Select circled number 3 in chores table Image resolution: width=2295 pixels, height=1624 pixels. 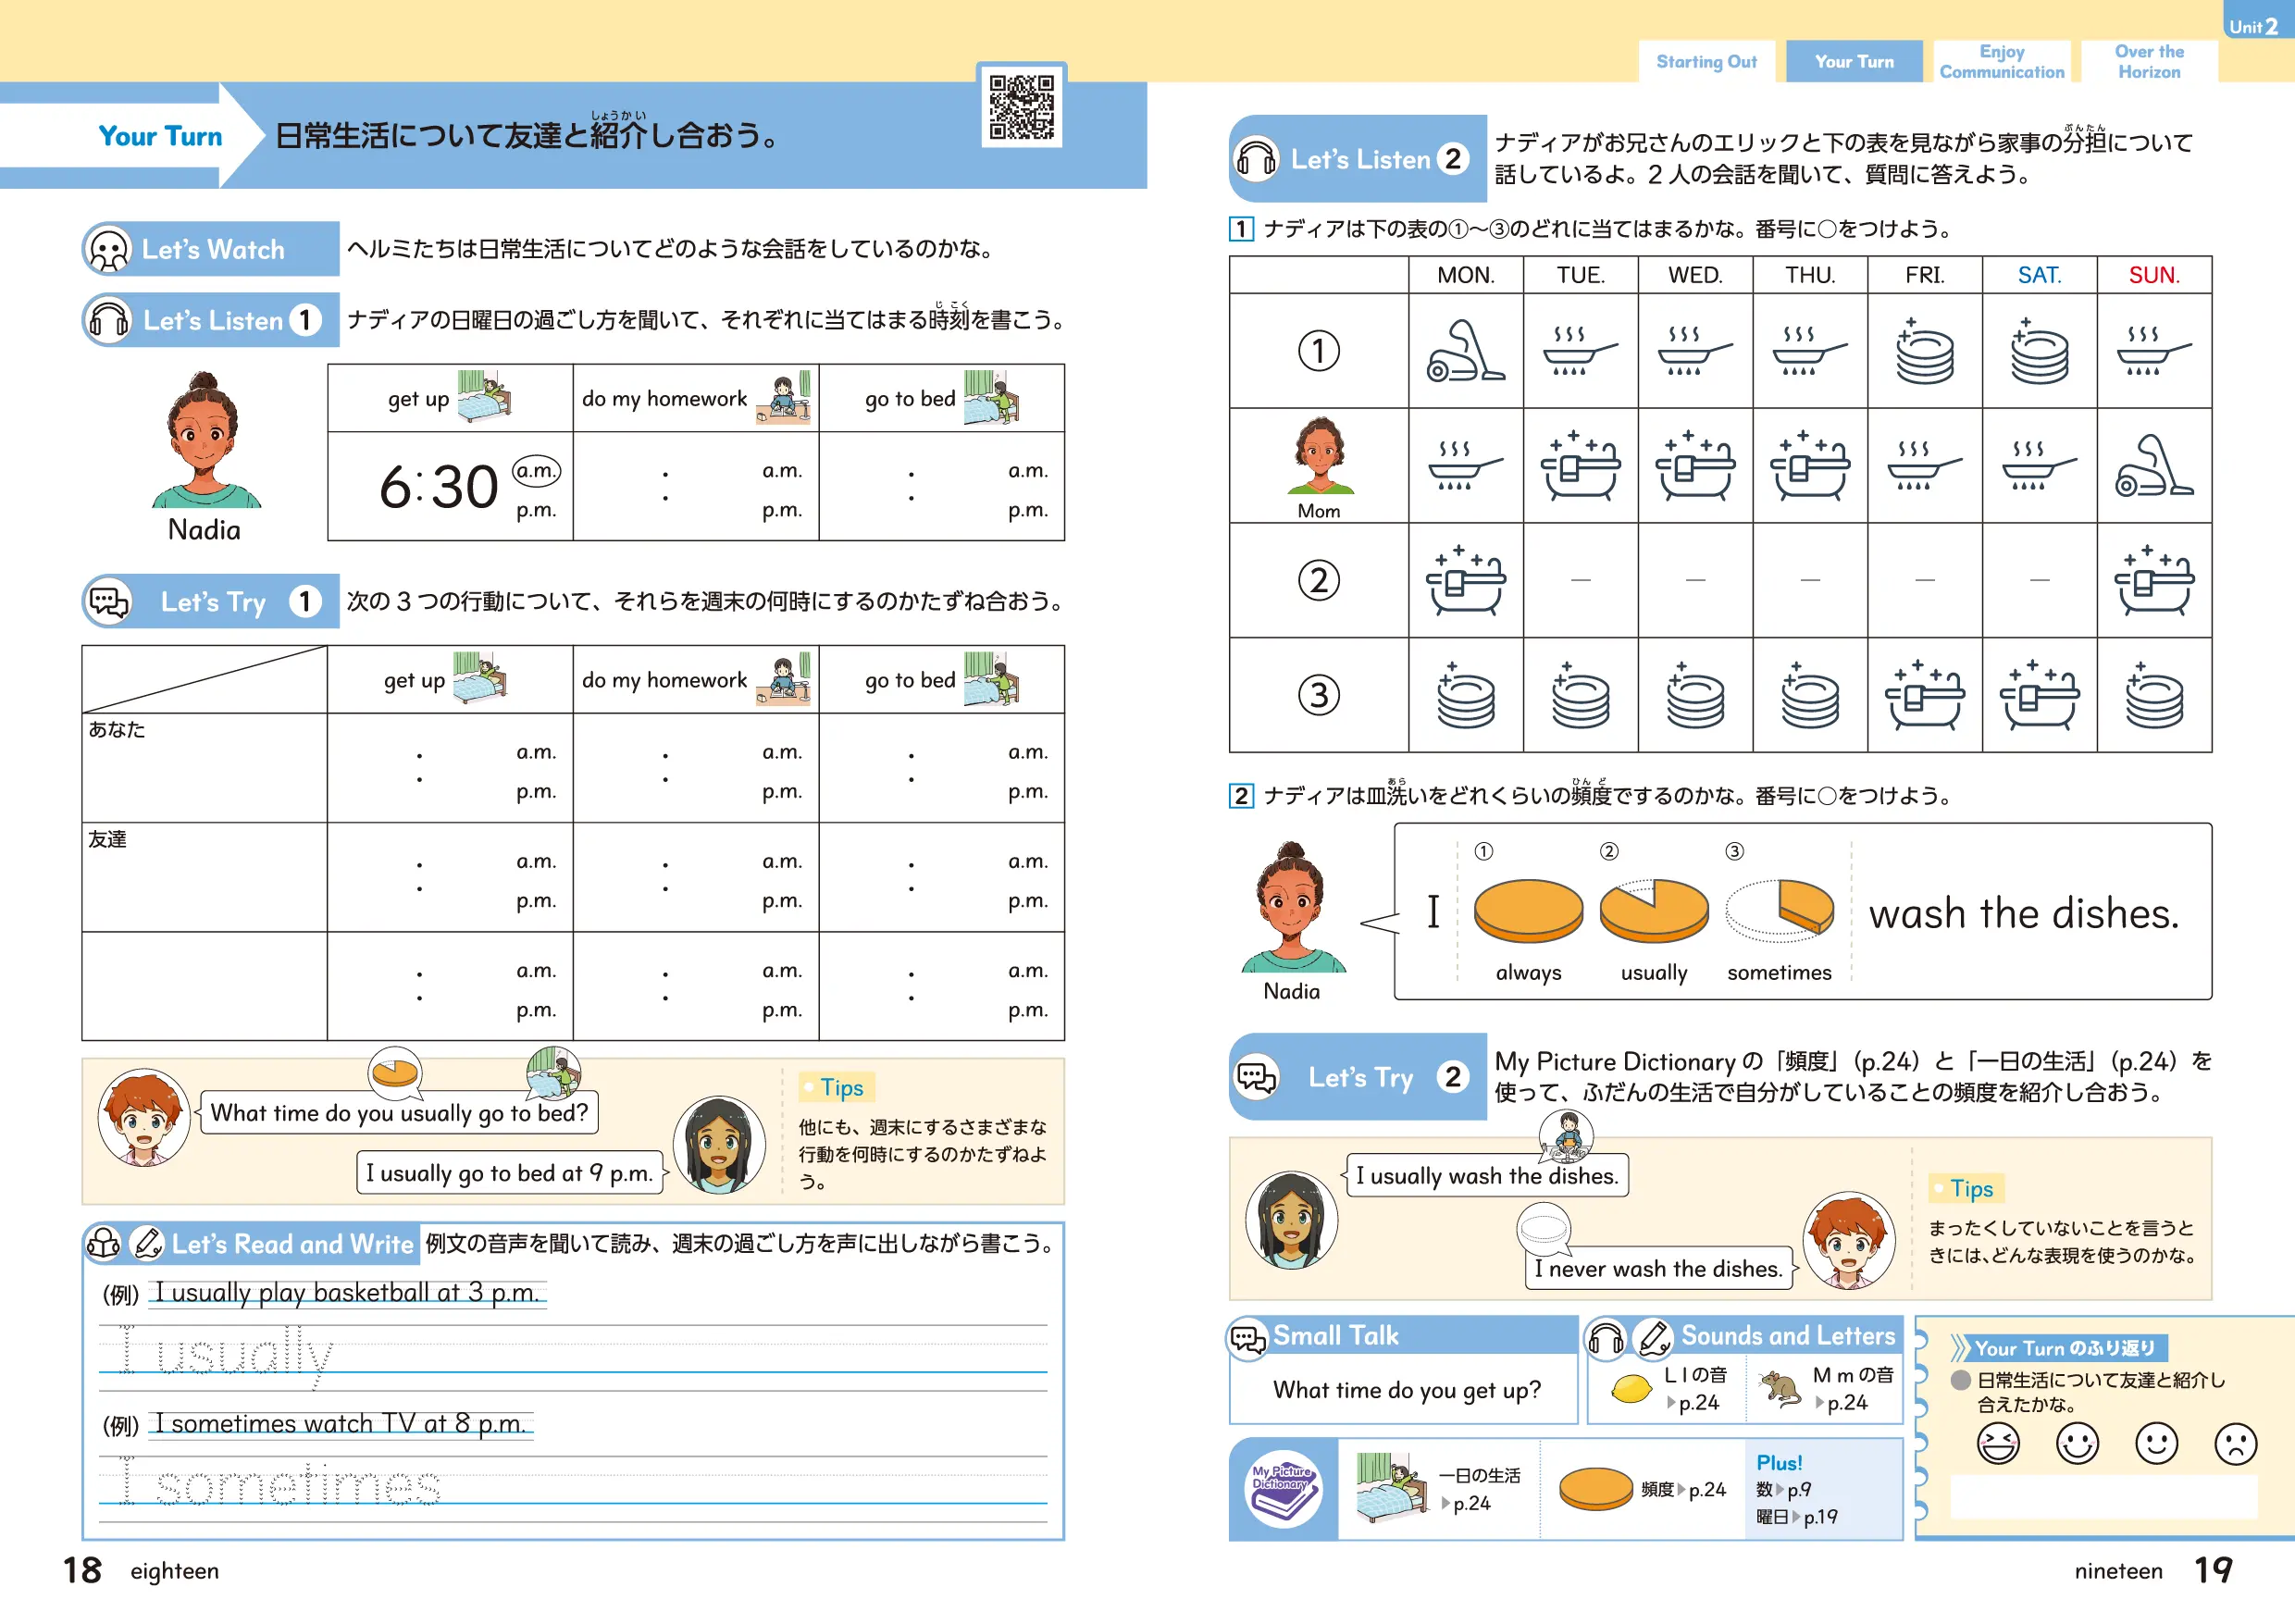(1318, 694)
